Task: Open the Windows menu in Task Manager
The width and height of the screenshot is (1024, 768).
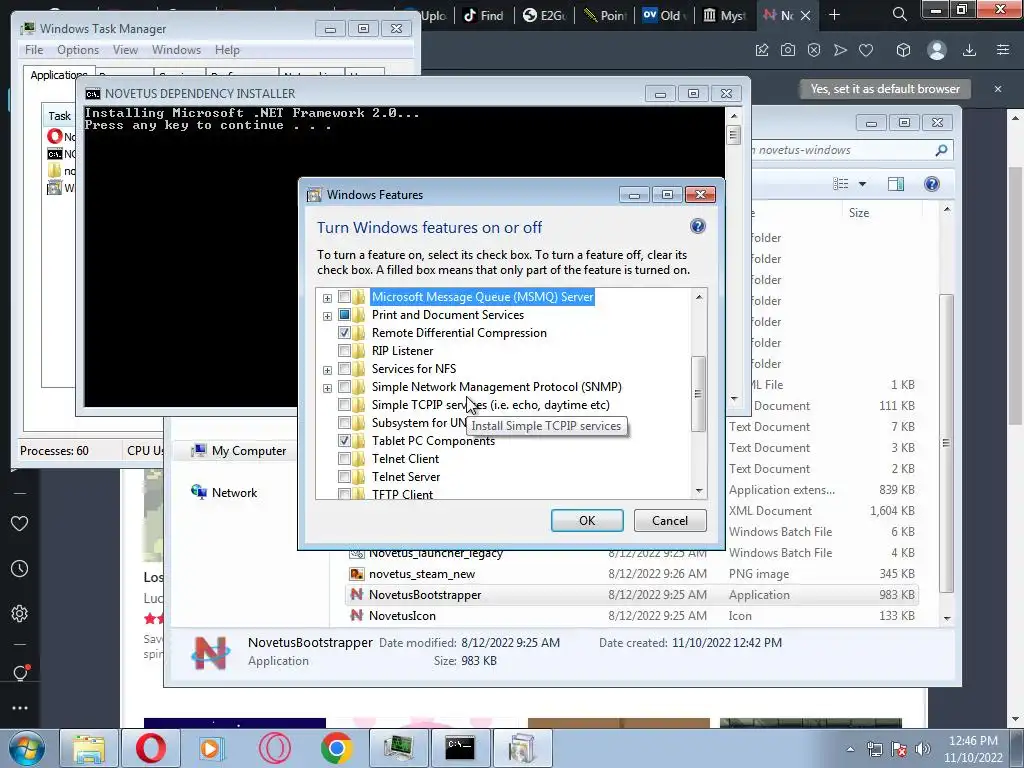Action: click(x=176, y=50)
